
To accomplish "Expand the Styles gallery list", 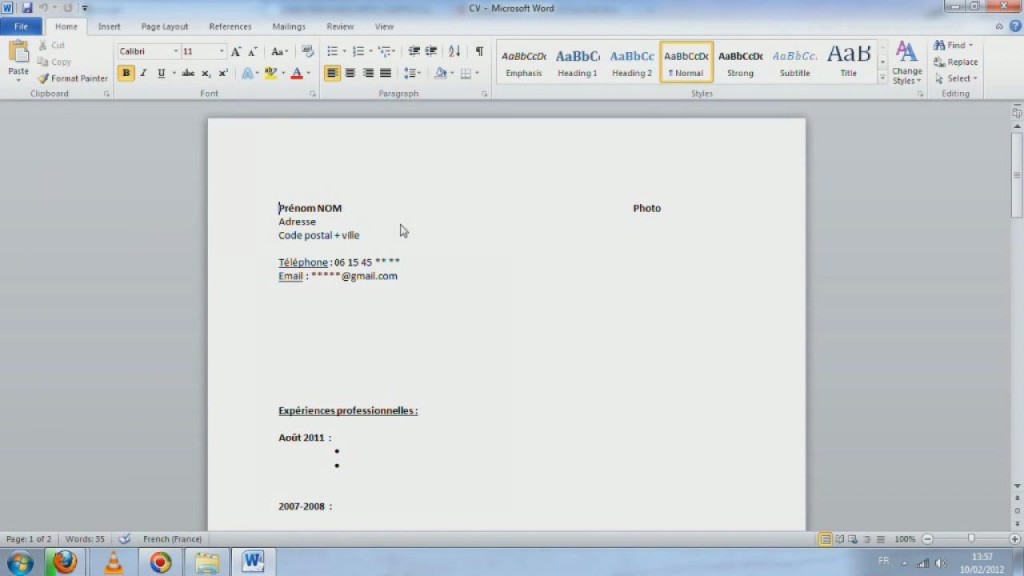I will [882, 78].
